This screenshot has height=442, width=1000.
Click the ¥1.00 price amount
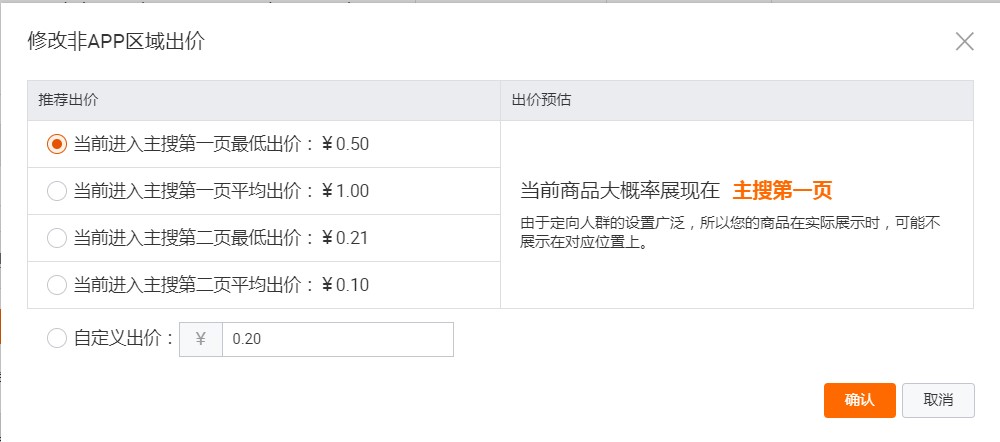point(346,191)
